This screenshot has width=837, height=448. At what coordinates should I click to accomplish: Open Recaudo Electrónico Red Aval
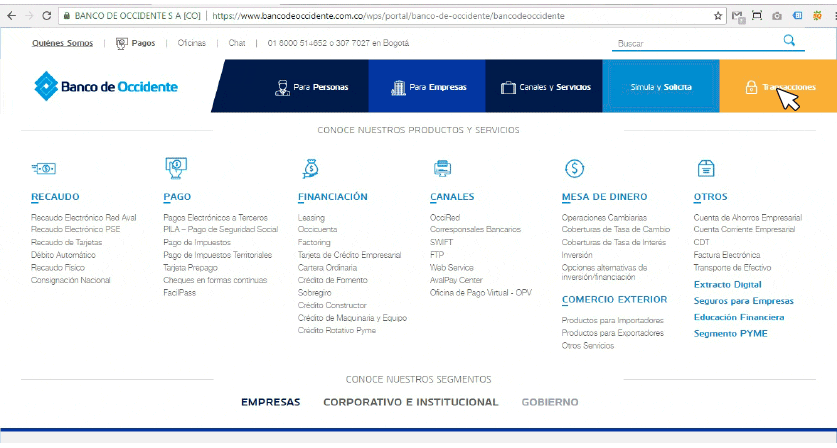coord(84,217)
